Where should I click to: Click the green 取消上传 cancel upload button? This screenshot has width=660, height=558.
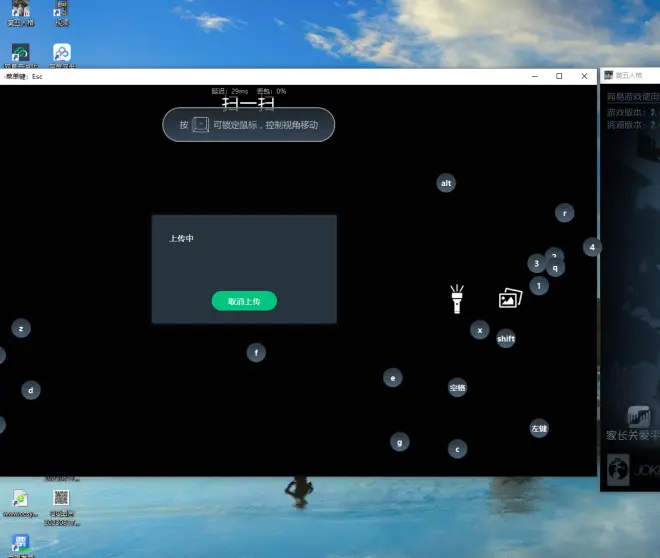pyautogui.click(x=244, y=301)
